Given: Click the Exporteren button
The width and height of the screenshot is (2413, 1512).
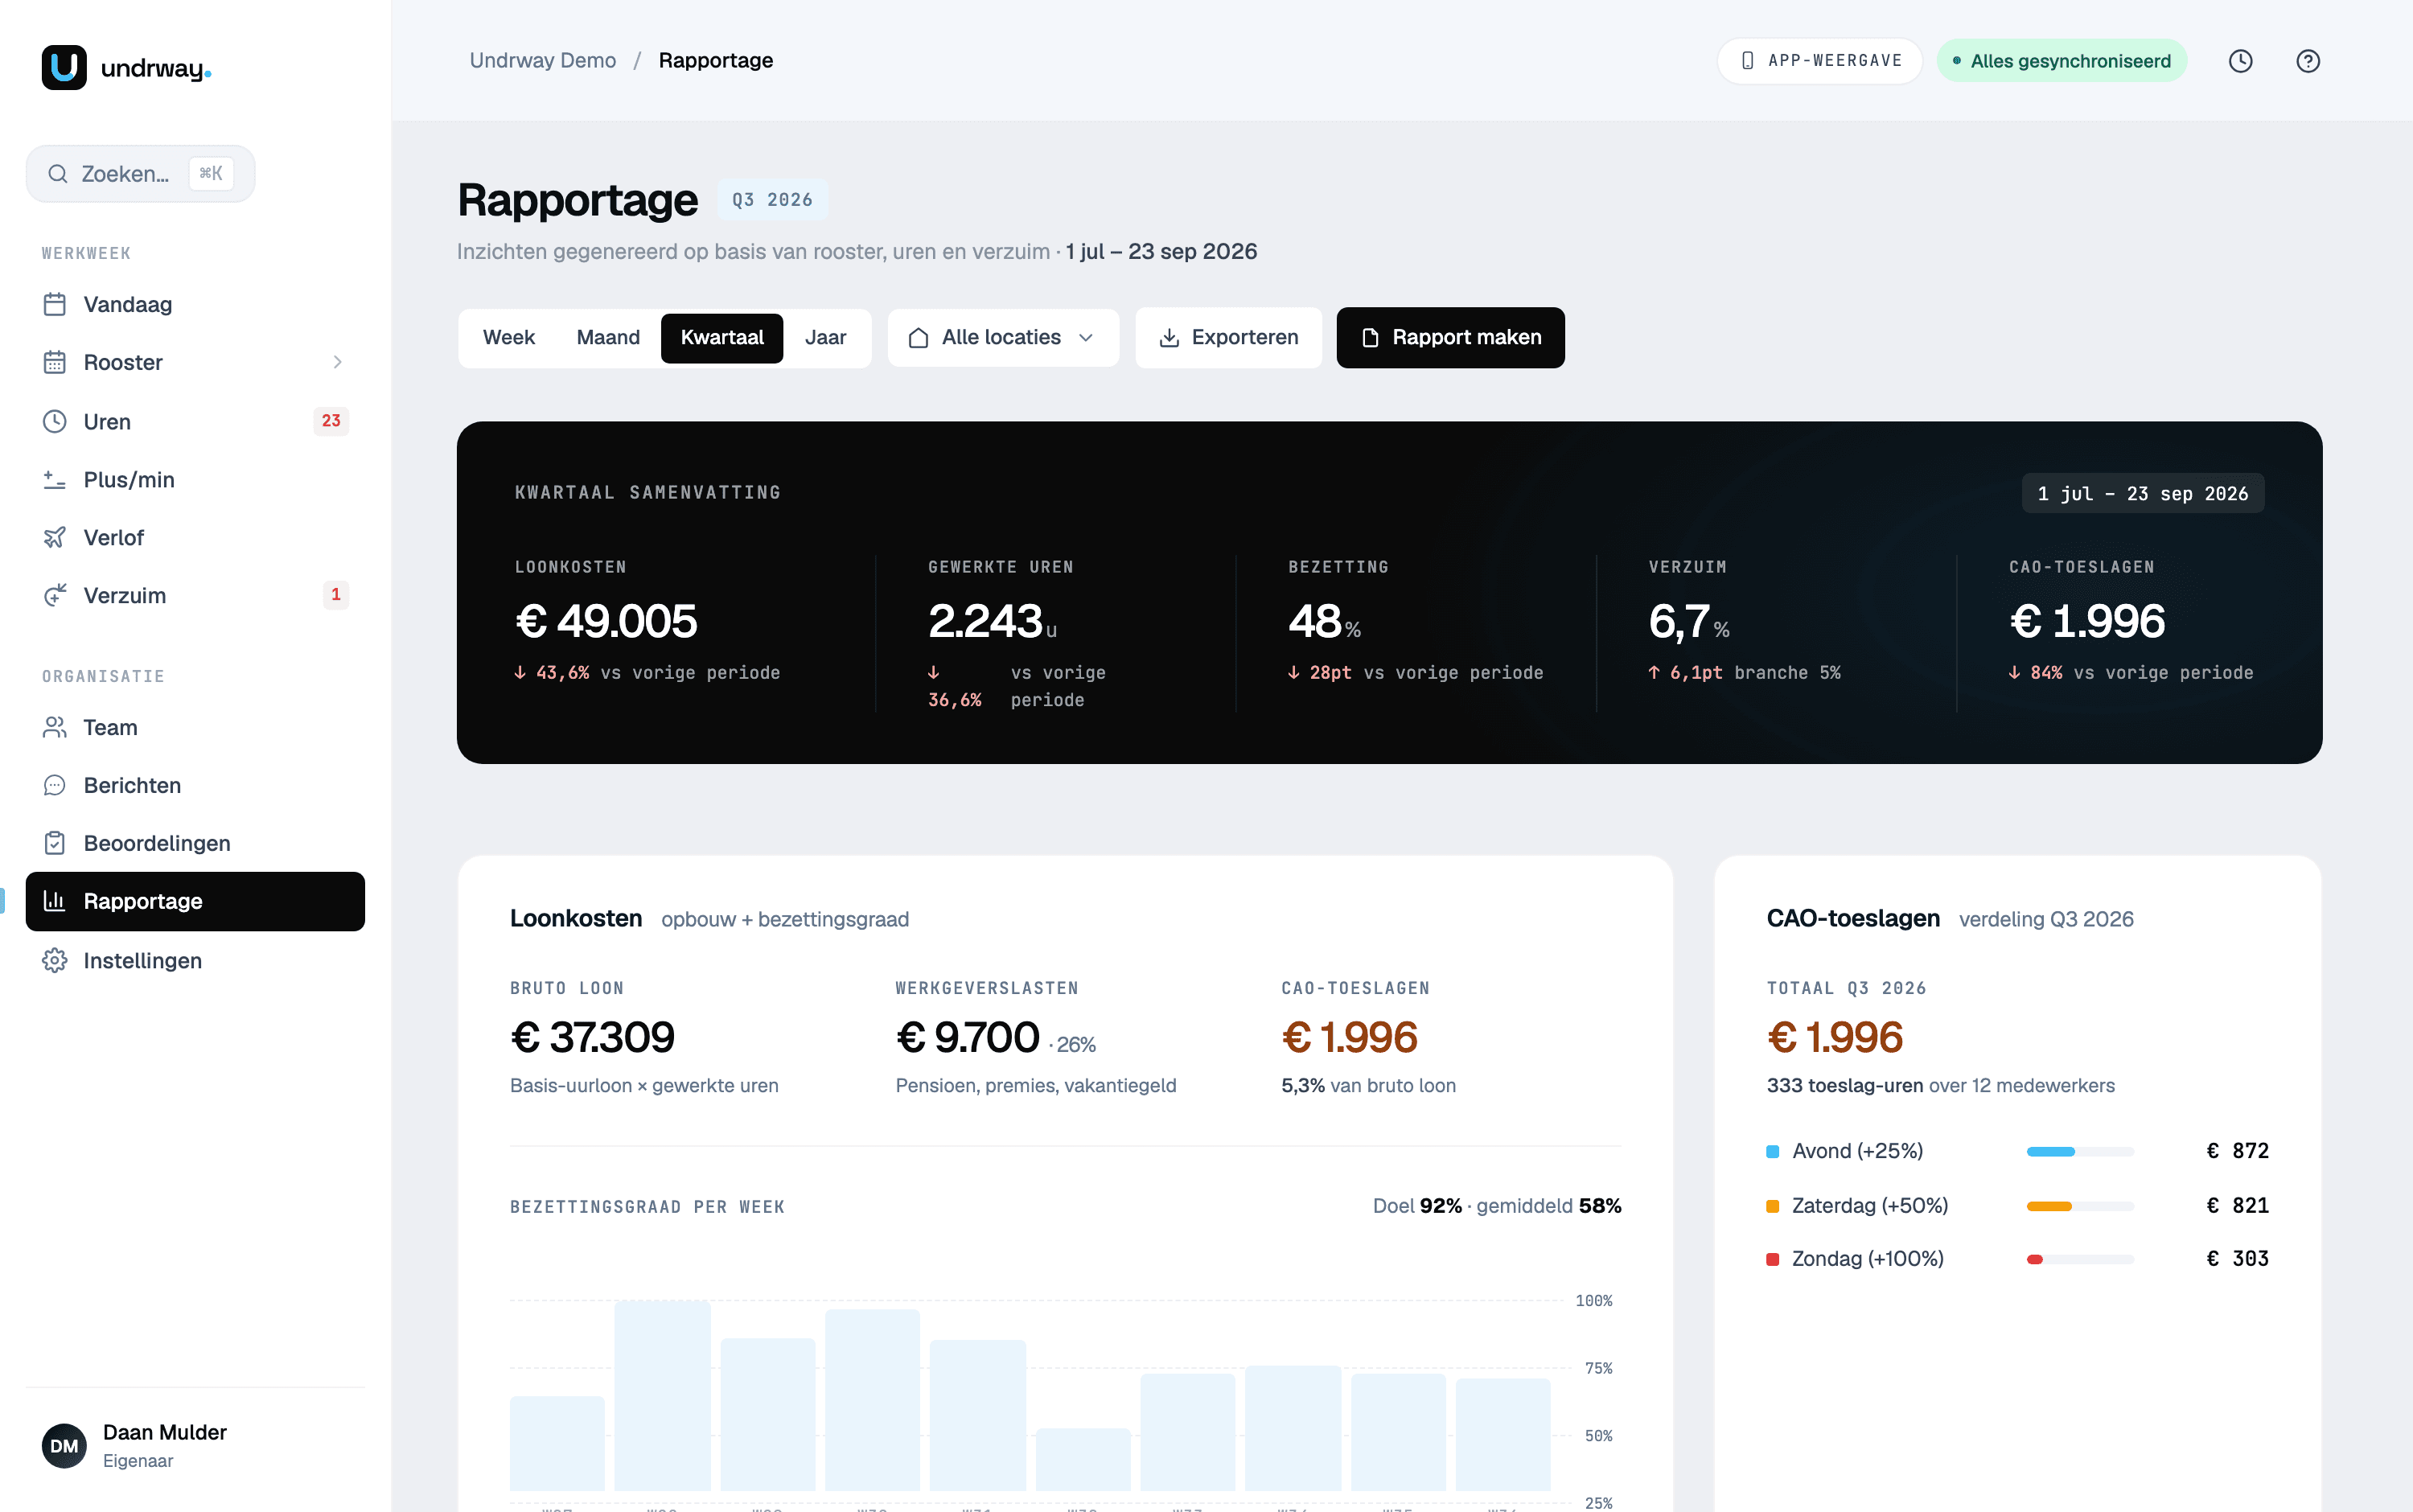Looking at the screenshot, I should (1228, 338).
